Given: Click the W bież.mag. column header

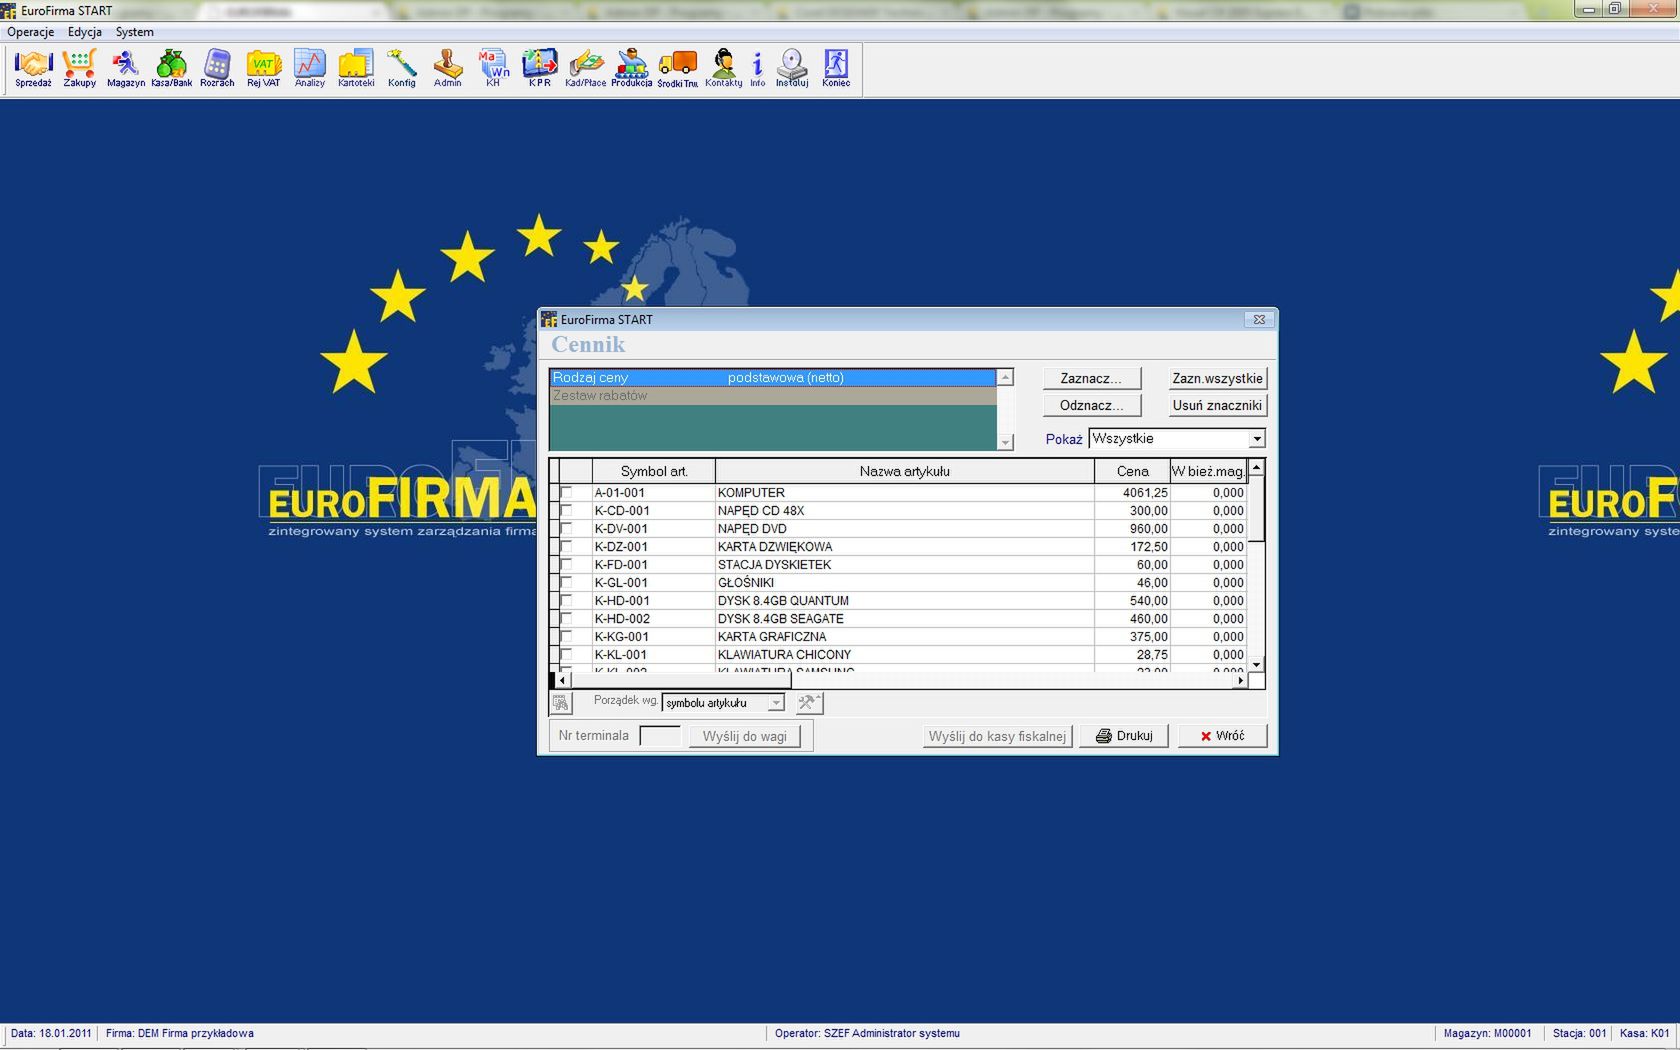Looking at the screenshot, I should (1208, 471).
